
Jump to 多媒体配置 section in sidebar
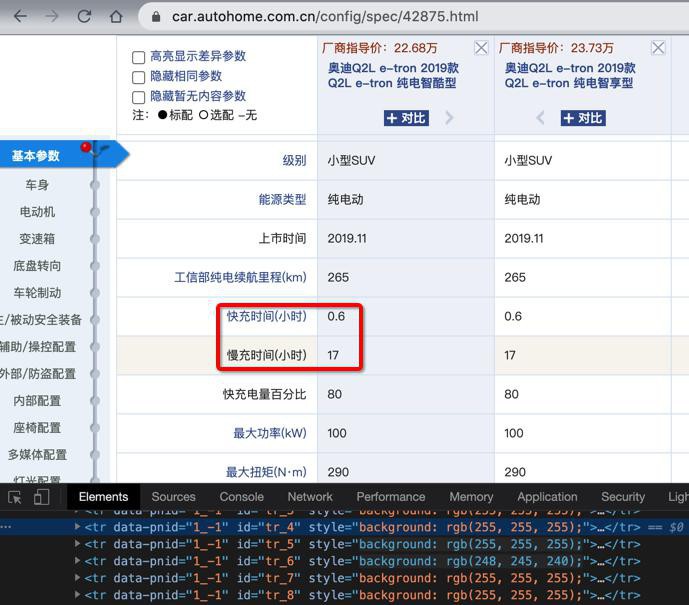click(37, 455)
